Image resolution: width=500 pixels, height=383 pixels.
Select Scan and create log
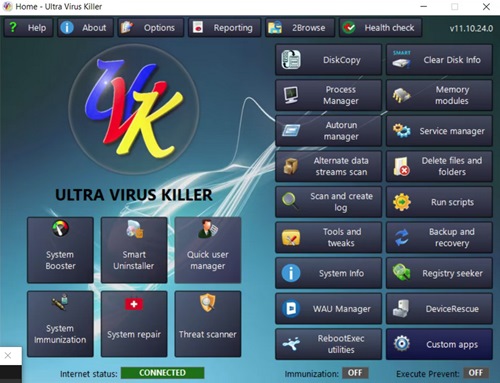coord(328,202)
